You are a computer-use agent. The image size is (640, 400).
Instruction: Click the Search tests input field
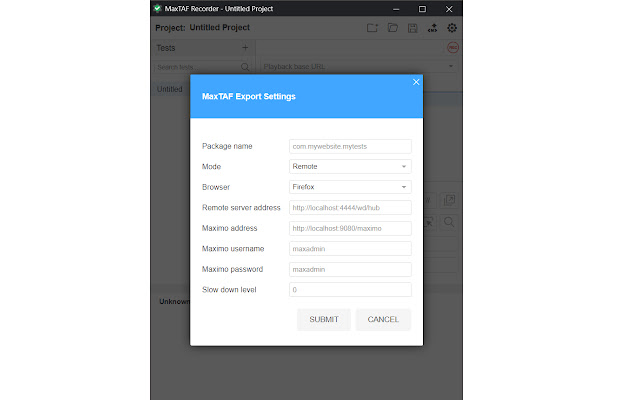(198, 67)
